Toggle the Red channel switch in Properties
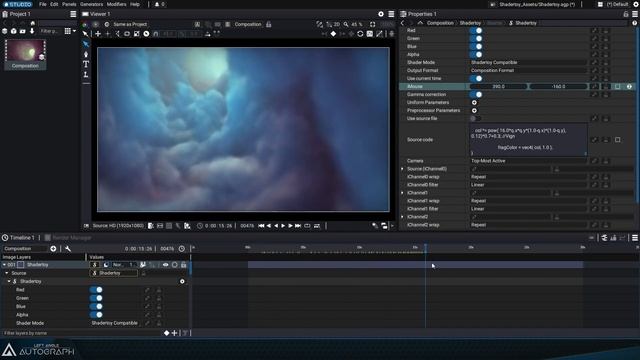 (476, 31)
